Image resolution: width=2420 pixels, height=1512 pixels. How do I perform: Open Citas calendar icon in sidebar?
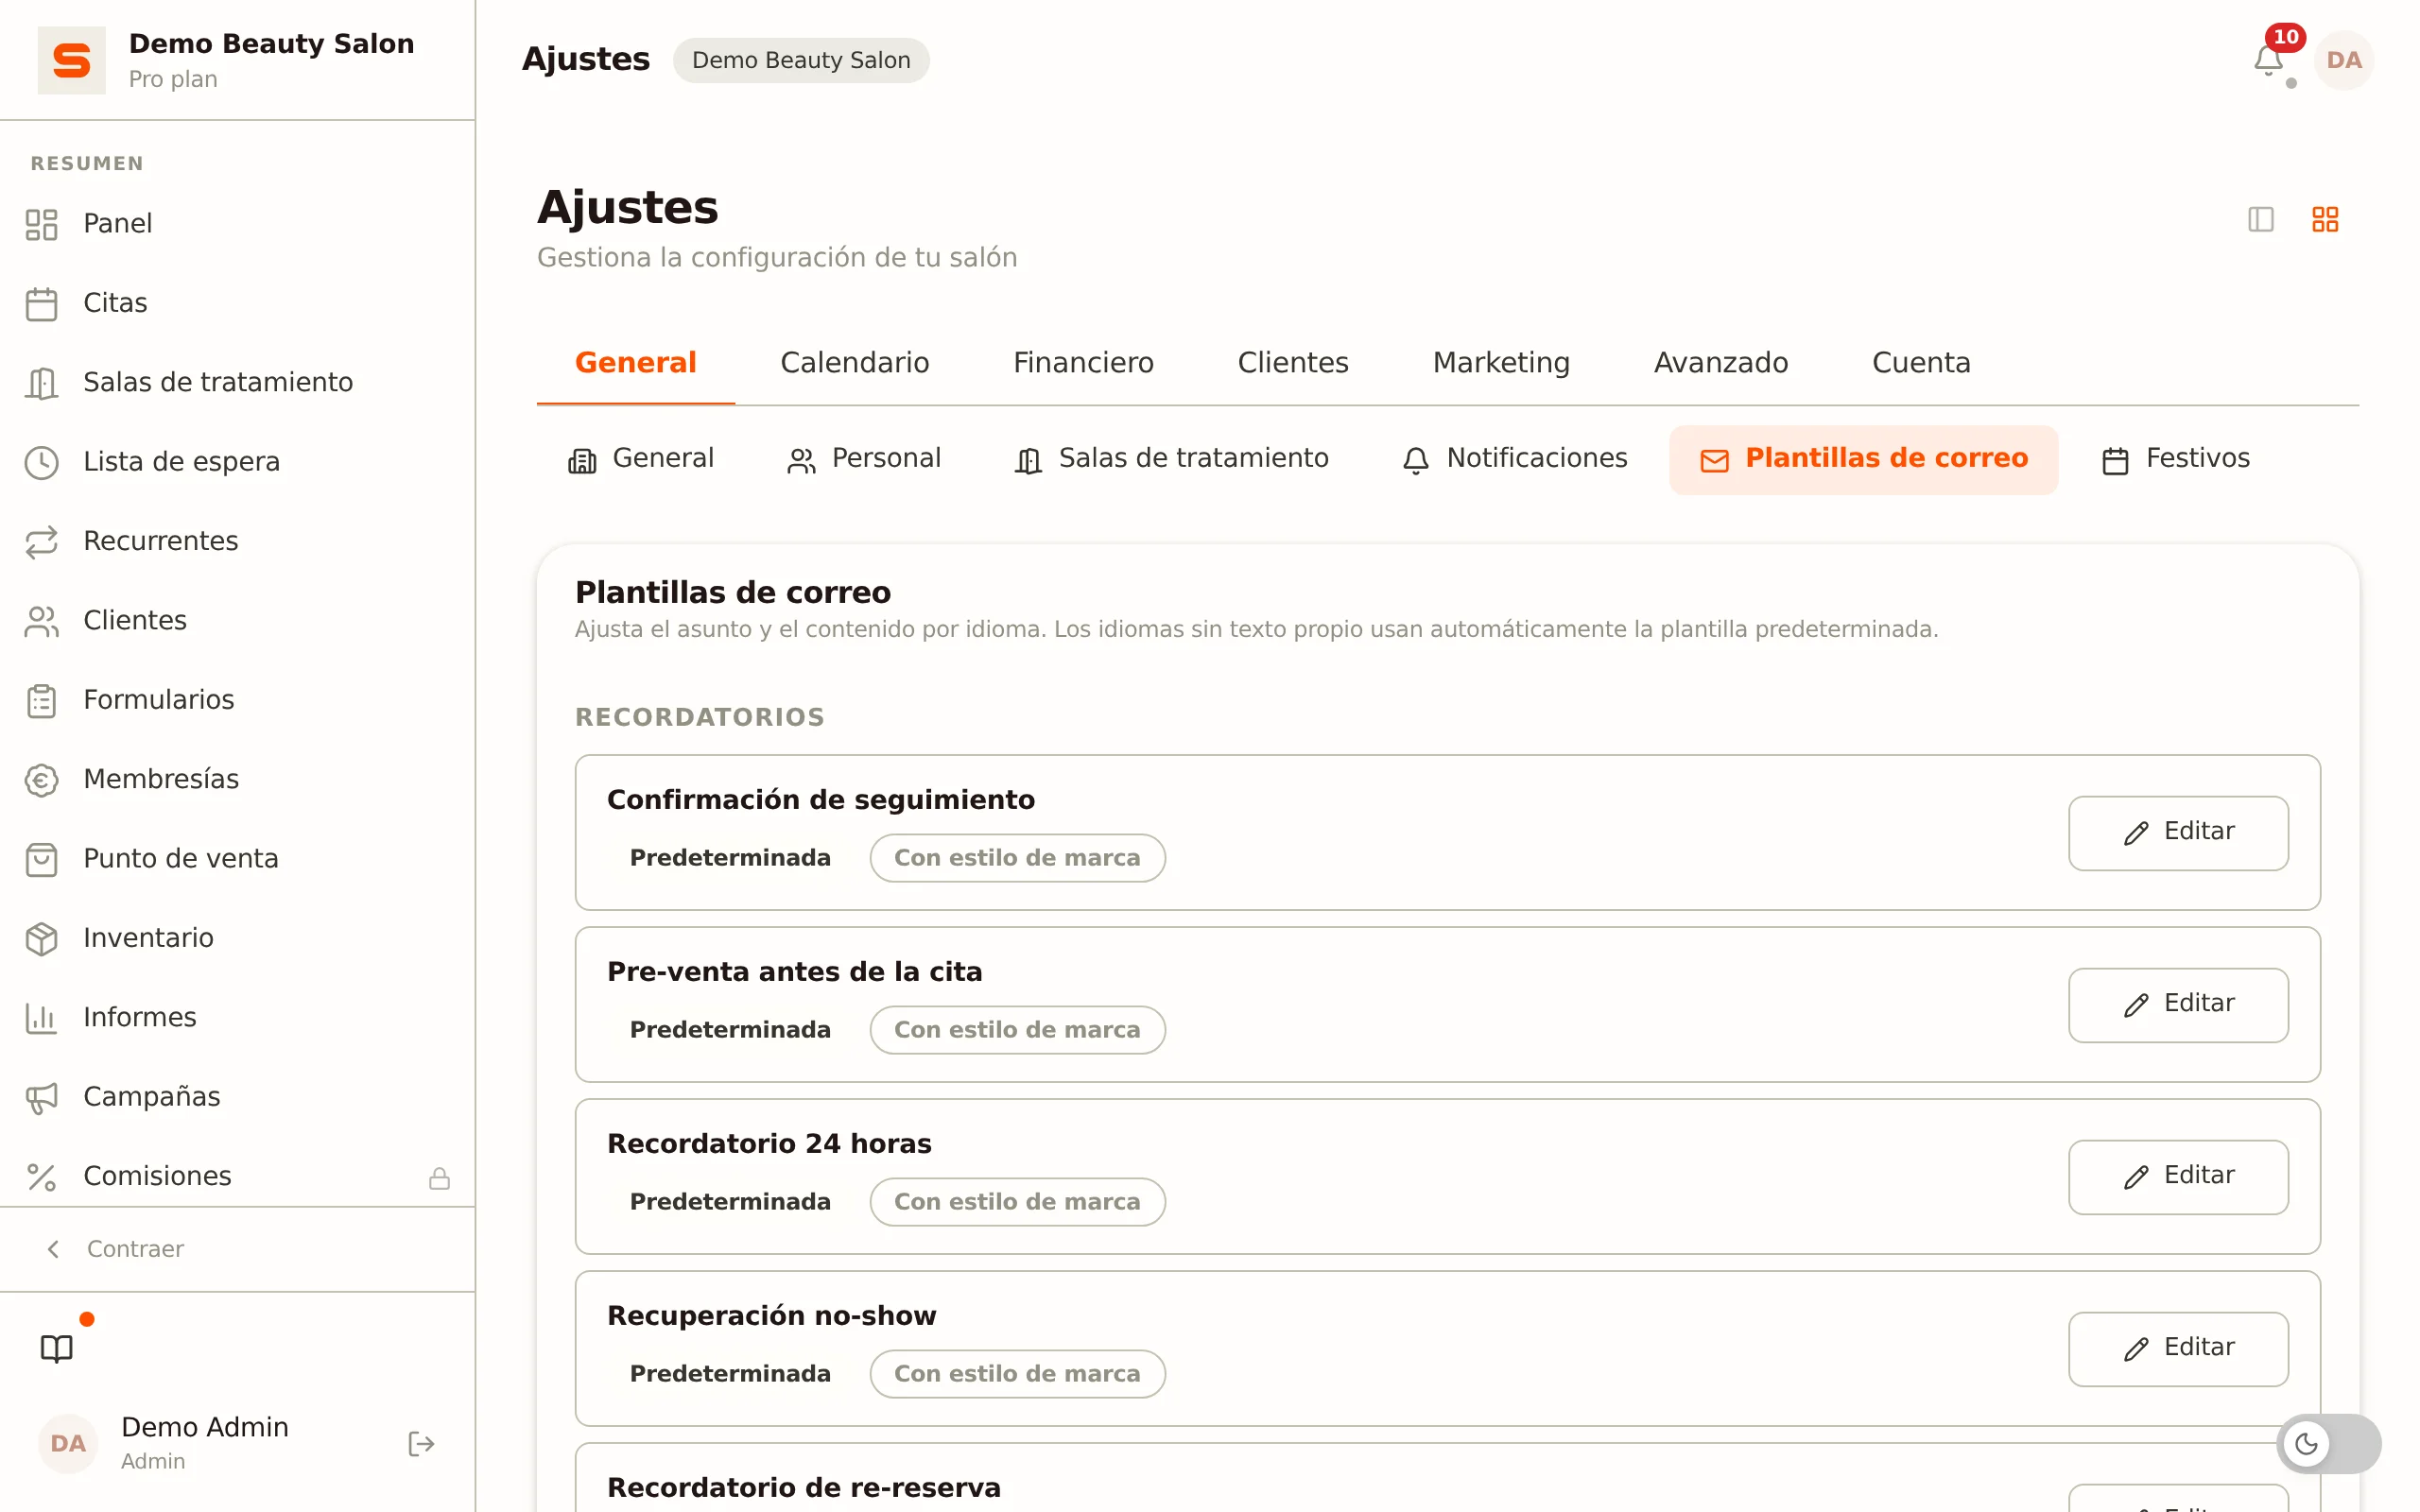pos(41,303)
